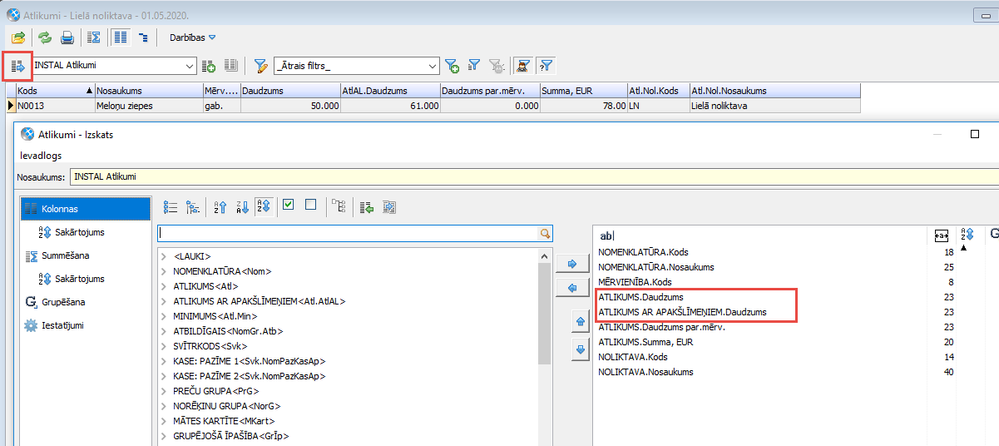Click the printer icon
Image resolution: width=999 pixels, height=446 pixels.
pyautogui.click(x=67, y=38)
